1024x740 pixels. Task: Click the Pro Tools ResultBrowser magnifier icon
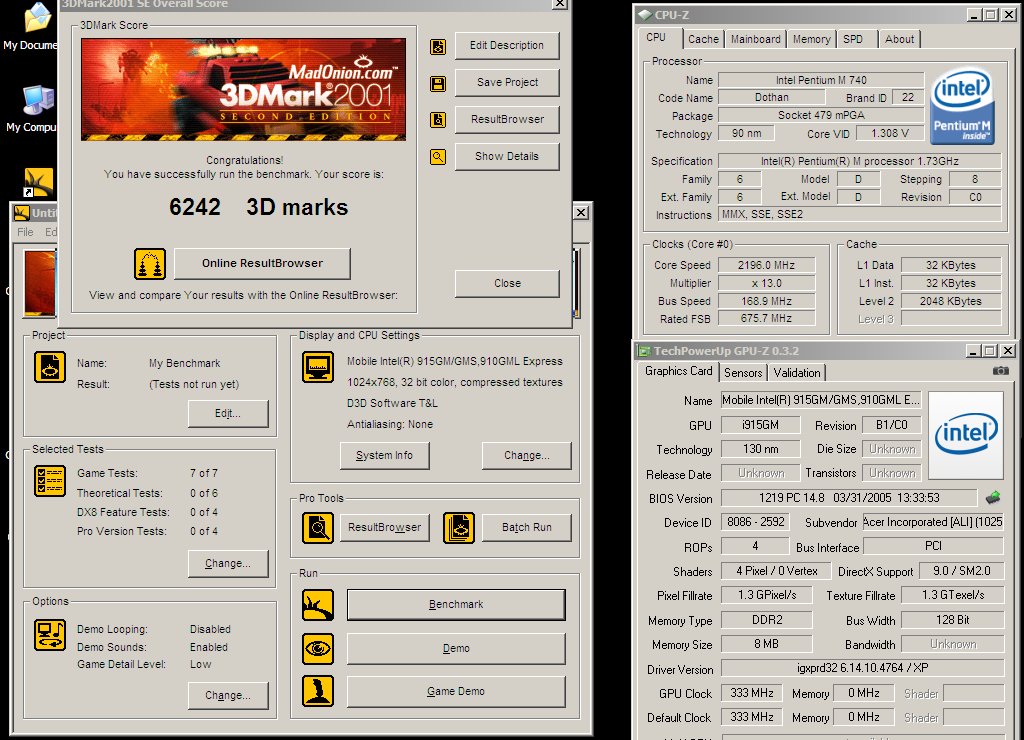point(318,528)
